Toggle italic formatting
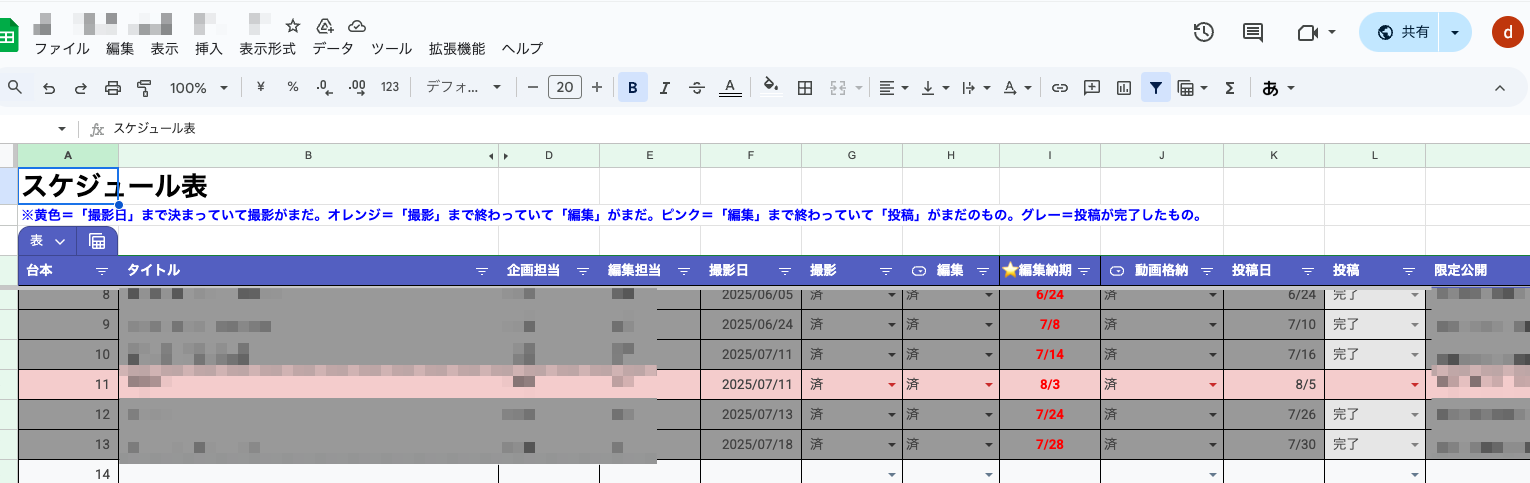The height and width of the screenshot is (483, 1530). (665, 88)
